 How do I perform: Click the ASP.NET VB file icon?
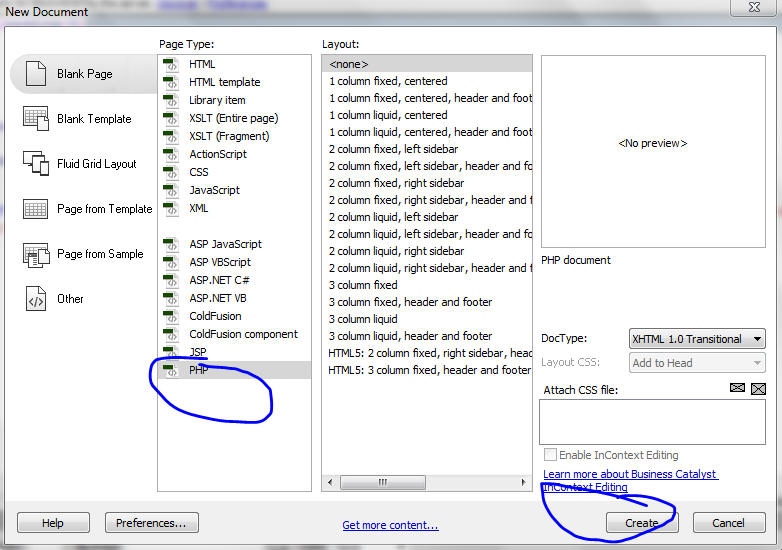tap(171, 298)
